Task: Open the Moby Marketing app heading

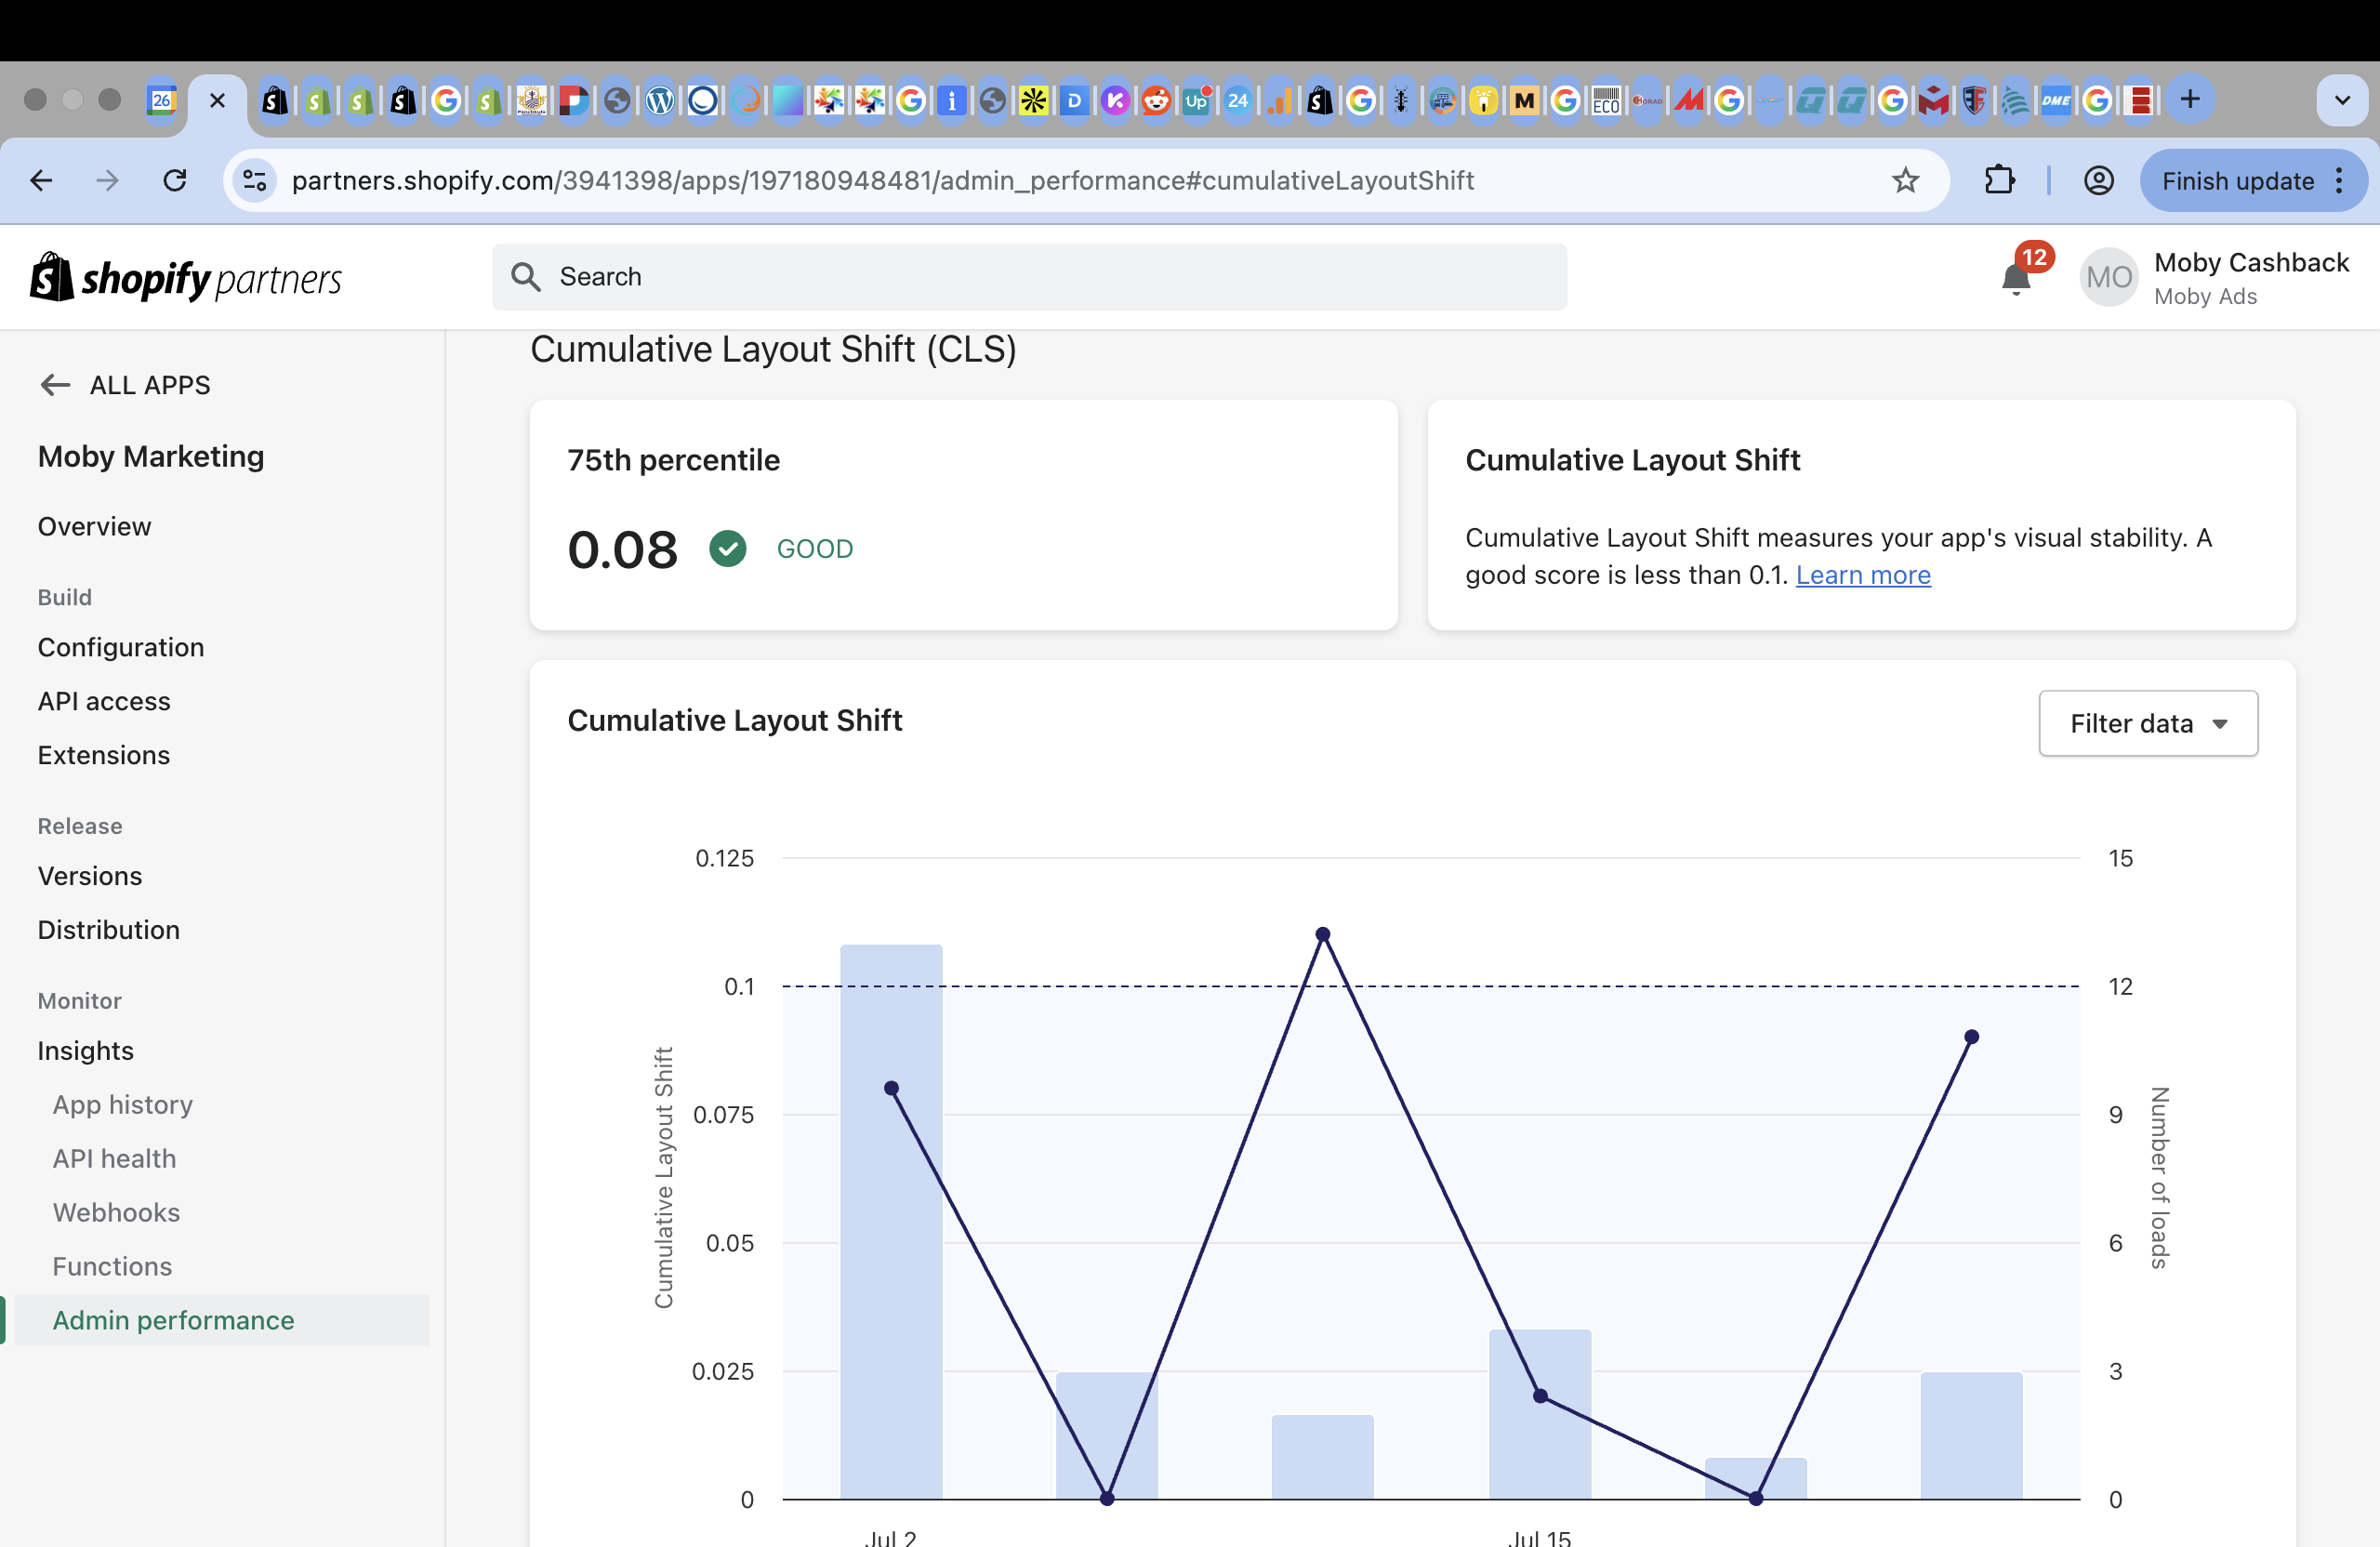Action: tap(151, 456)
